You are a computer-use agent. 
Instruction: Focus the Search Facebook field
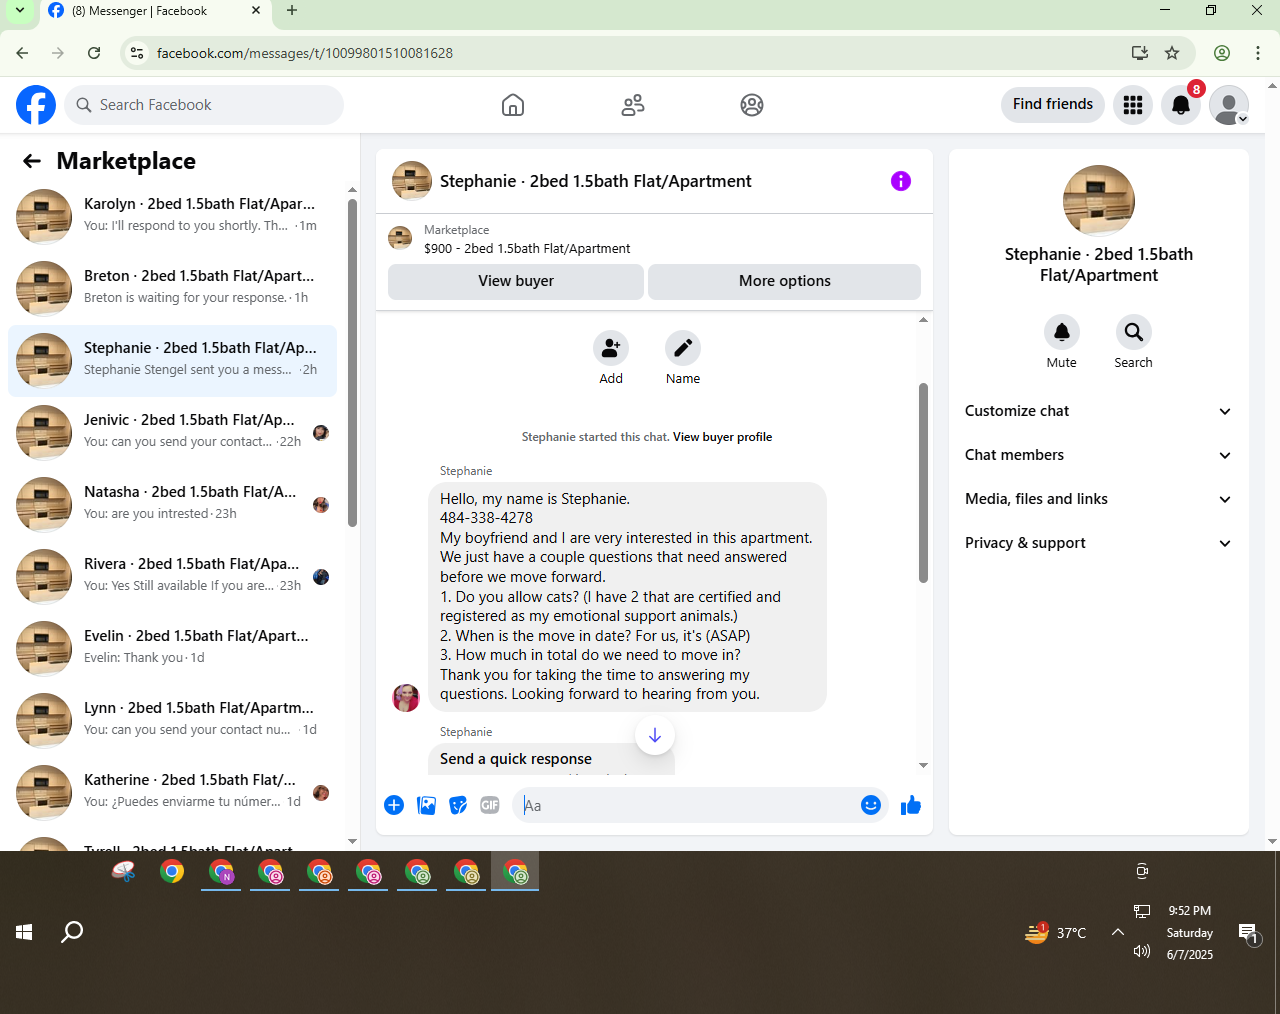pyautogui.click(x=204, y=105)
